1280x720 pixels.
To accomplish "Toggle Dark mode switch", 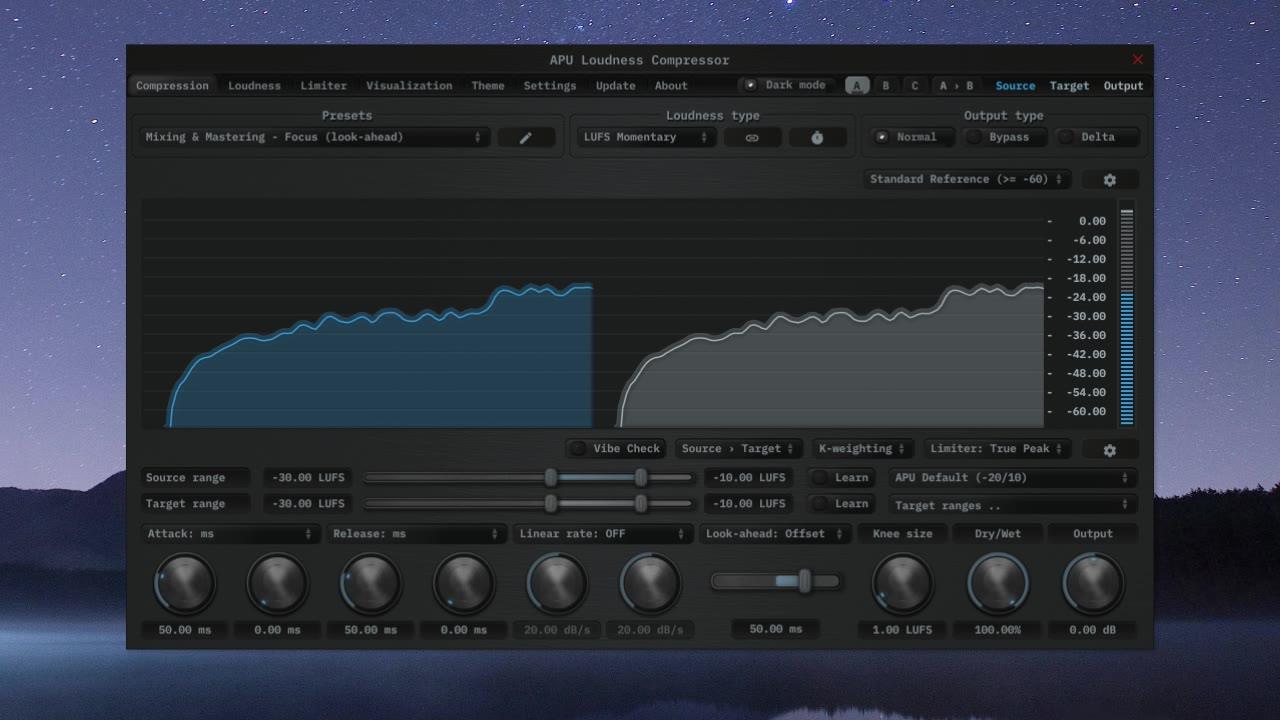I will [785, 85].
